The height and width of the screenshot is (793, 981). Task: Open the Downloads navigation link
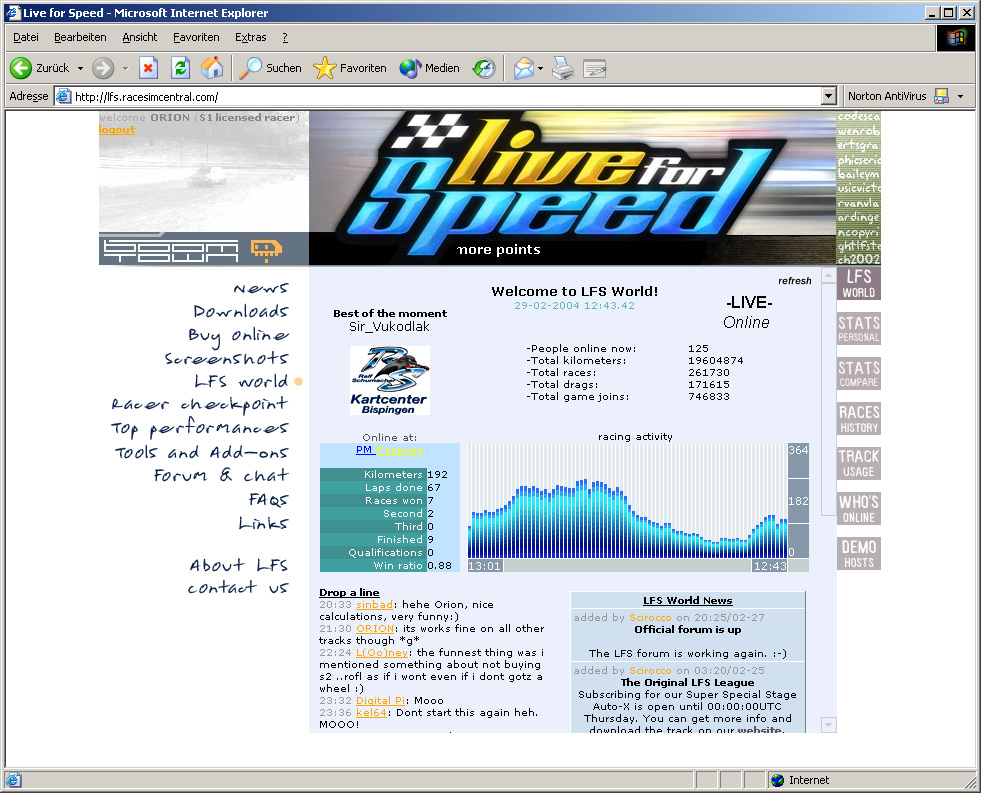click(241, 311)
